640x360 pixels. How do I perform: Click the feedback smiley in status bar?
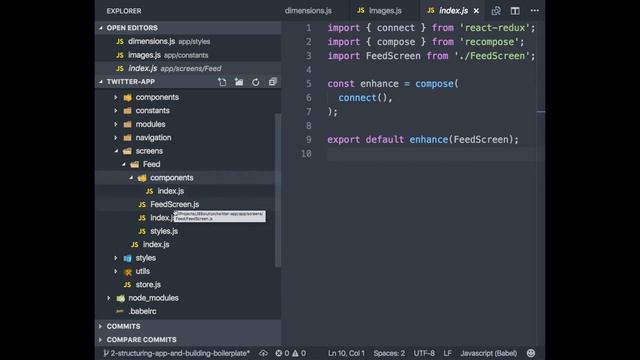point(531,353)
